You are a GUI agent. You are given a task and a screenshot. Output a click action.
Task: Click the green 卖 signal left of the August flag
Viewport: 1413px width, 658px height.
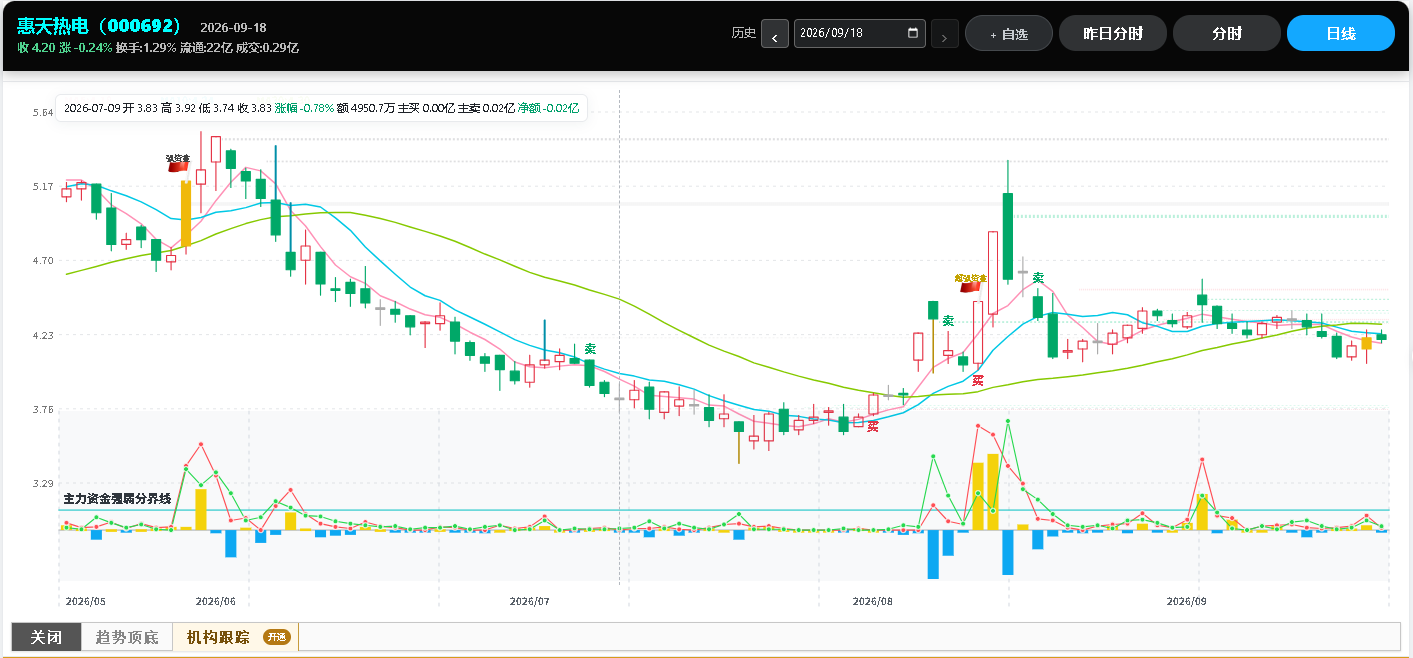pos(947,321)
